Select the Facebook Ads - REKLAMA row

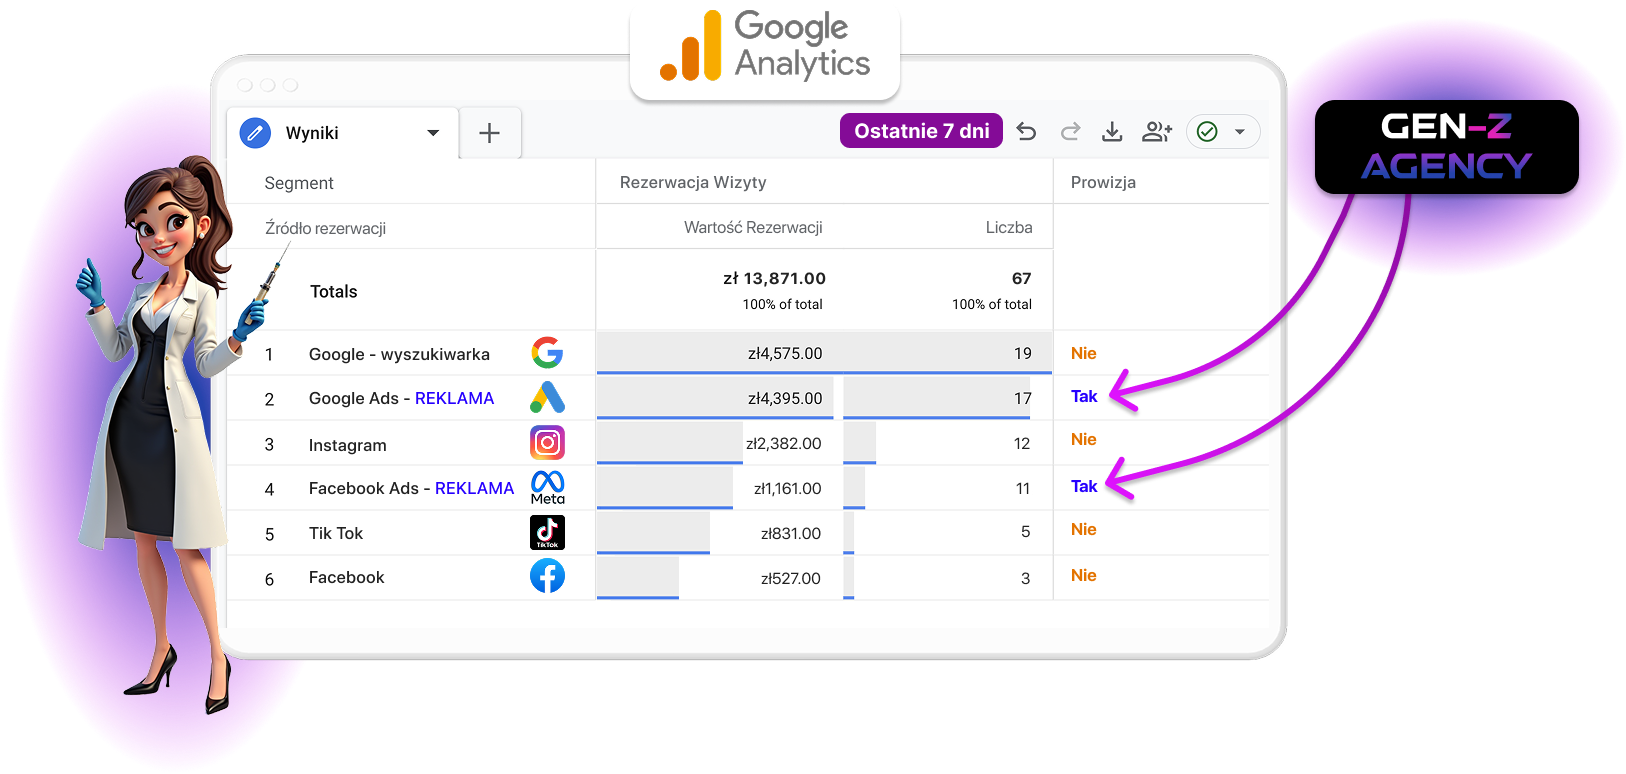[748, 488]
